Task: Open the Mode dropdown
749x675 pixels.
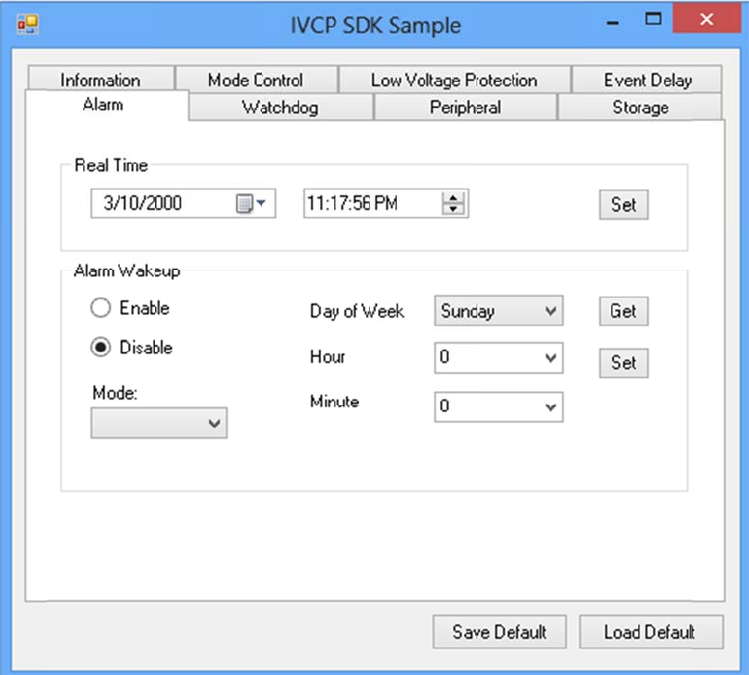Action: (x=159, y=423)
